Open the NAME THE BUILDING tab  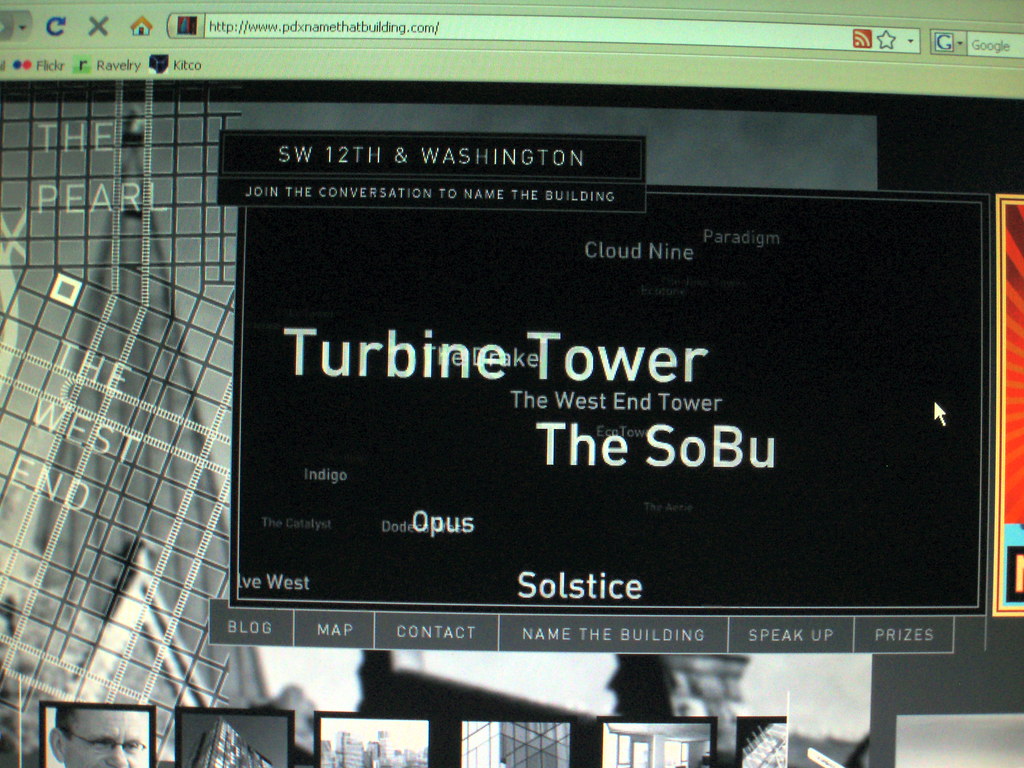(x=613, y=634)
